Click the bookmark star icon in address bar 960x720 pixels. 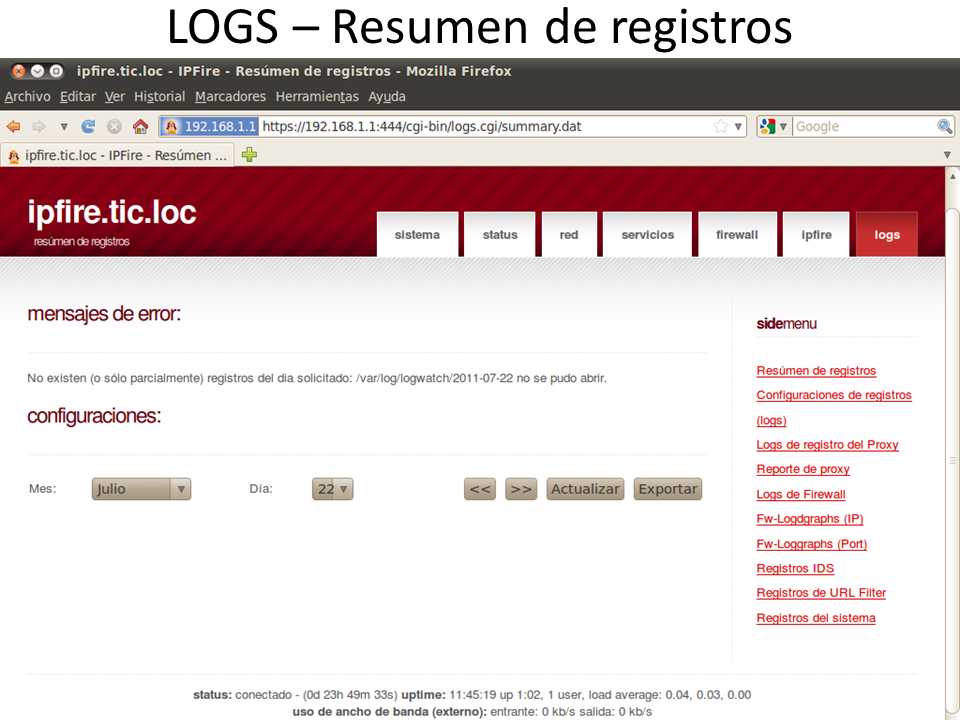tap(720, 127)
